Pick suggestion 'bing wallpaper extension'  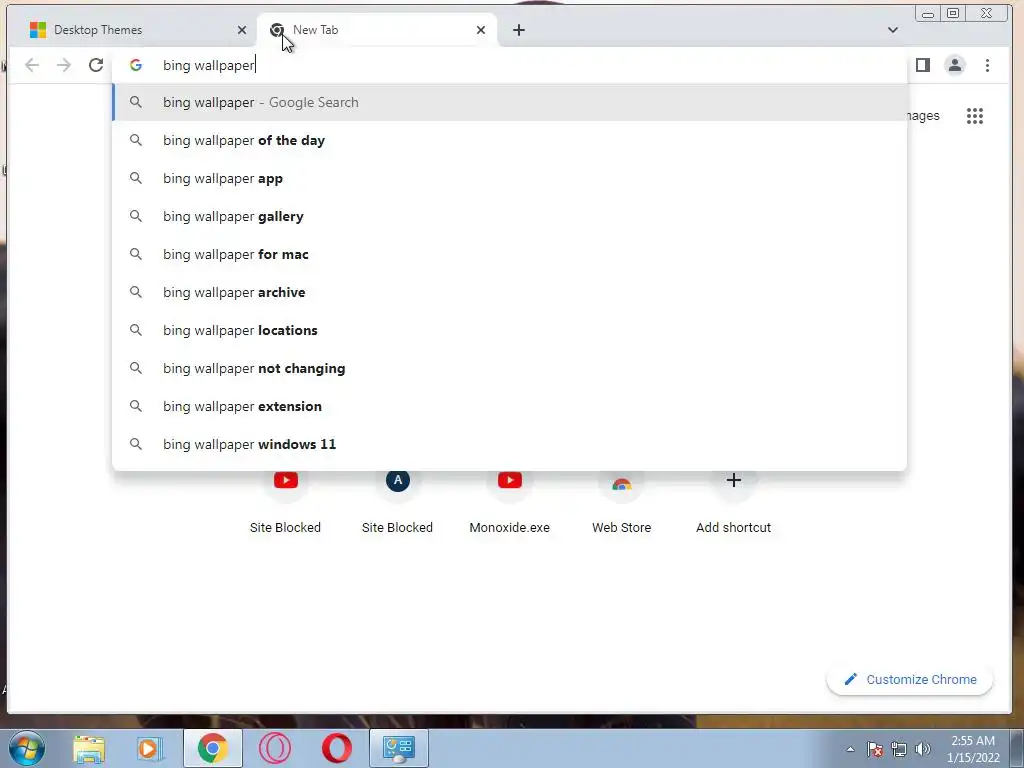(x=509, y=406)
